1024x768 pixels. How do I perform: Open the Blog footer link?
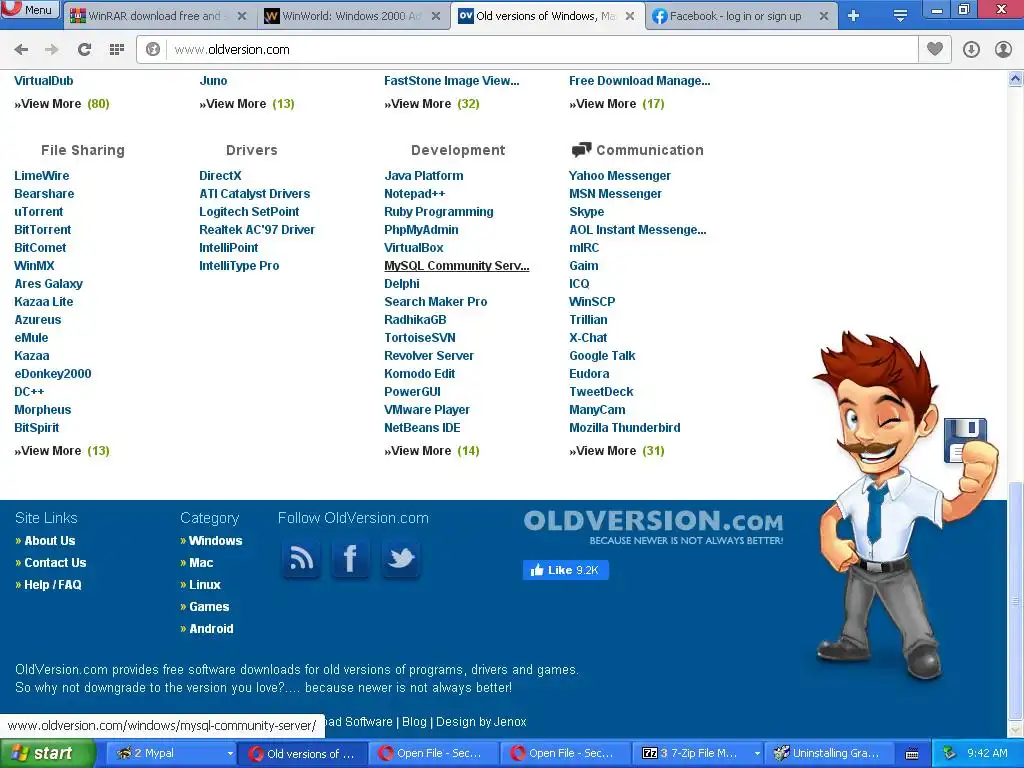pyautogui.click(x=414, y=722)
